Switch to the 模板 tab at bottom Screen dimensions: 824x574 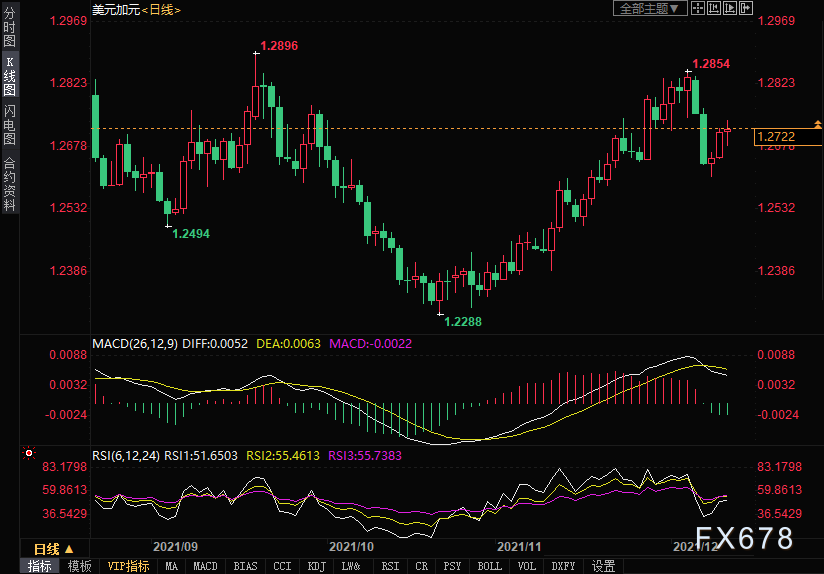pos(79,566)
